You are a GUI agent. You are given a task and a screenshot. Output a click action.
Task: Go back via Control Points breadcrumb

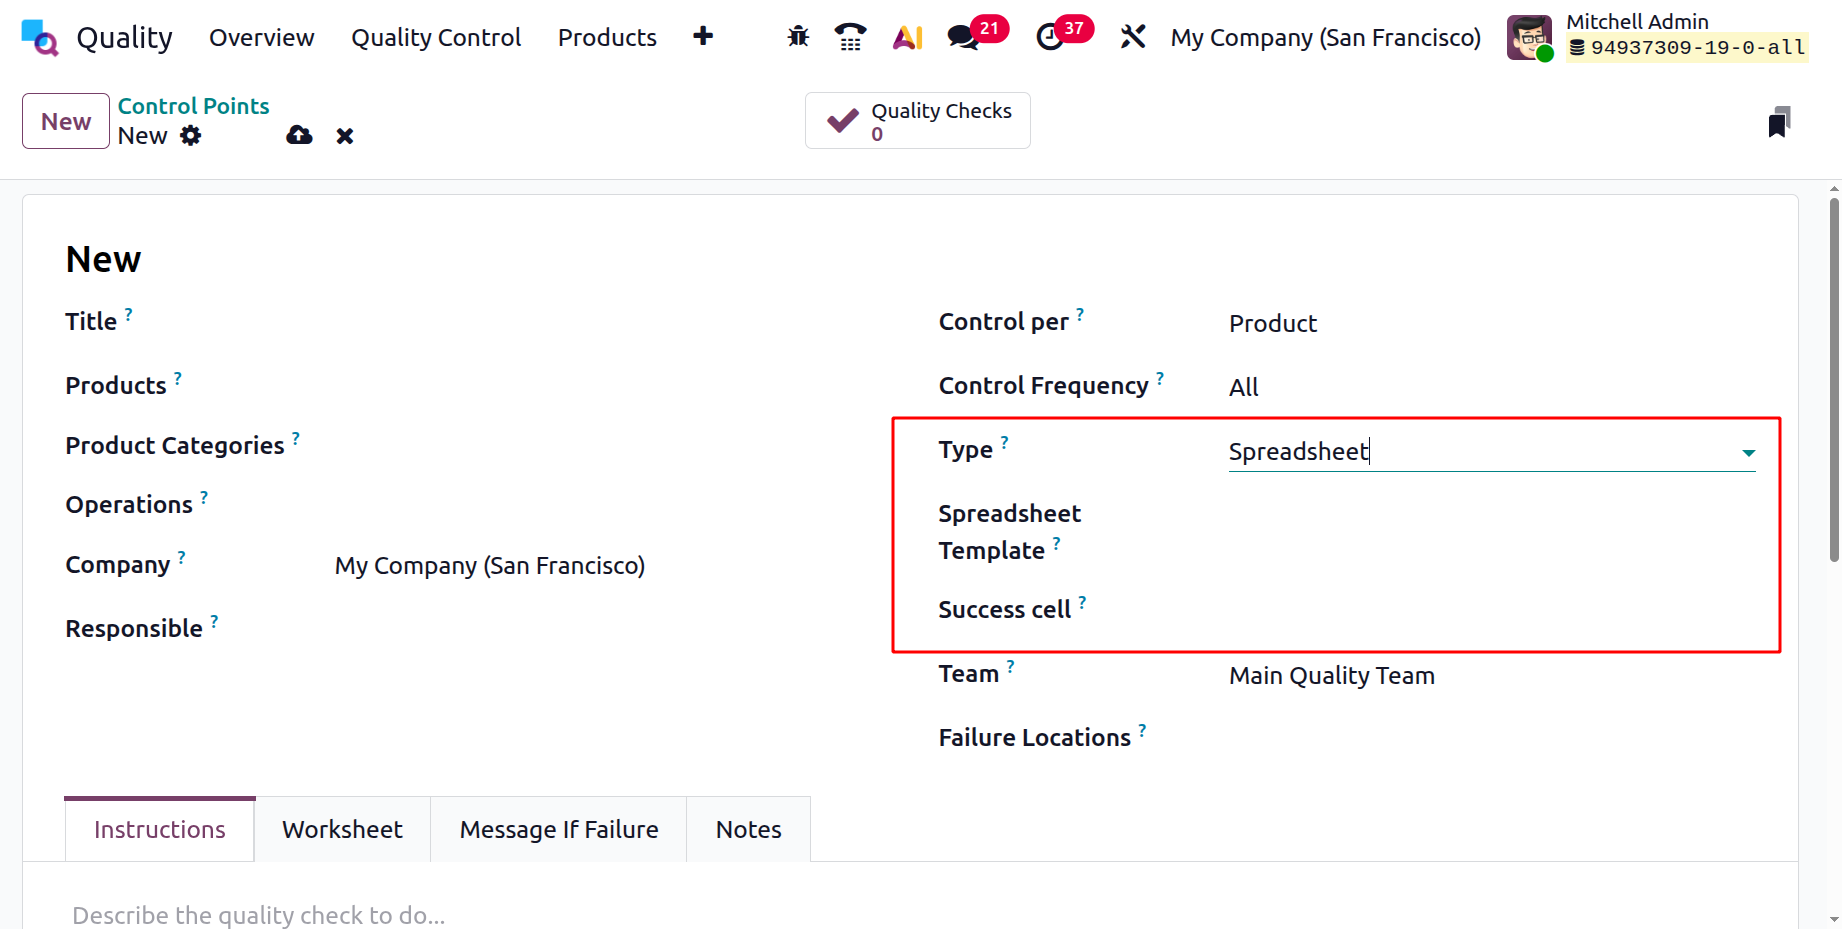click(193, 106)
